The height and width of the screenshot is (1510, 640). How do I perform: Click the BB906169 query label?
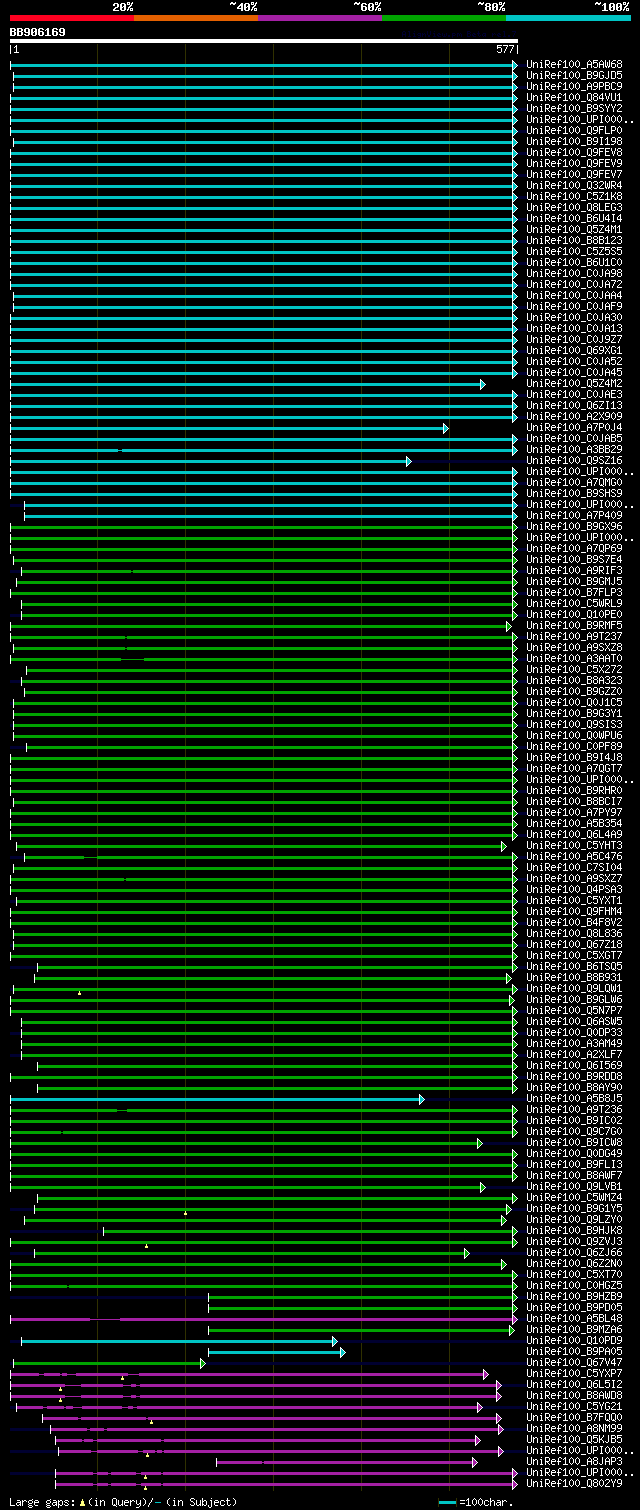[38, 32]
